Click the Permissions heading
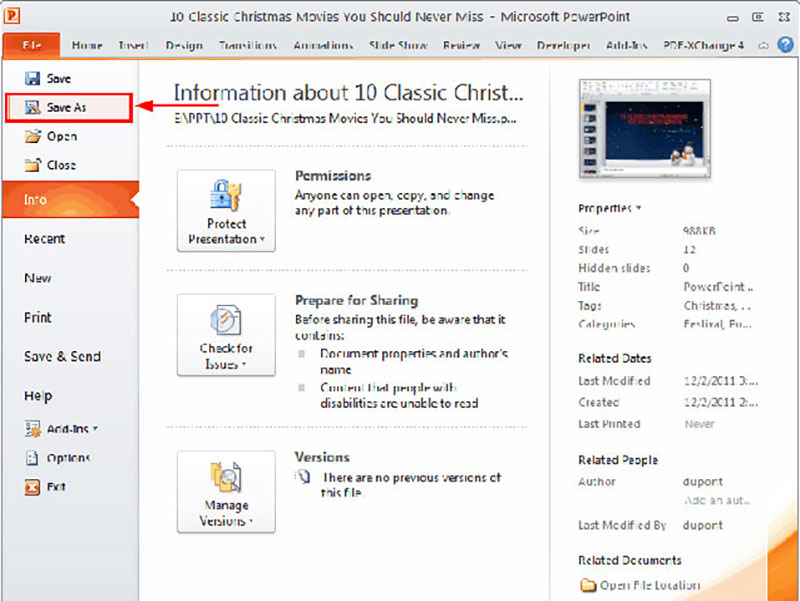 click(333, 176)
